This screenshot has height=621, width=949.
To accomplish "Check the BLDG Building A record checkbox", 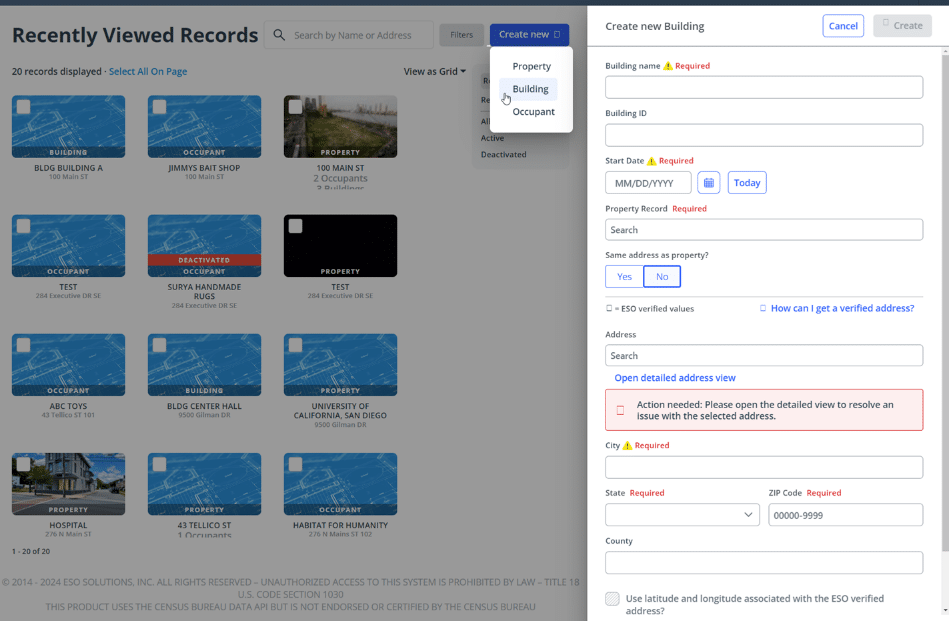I will [x=23, y=107].
